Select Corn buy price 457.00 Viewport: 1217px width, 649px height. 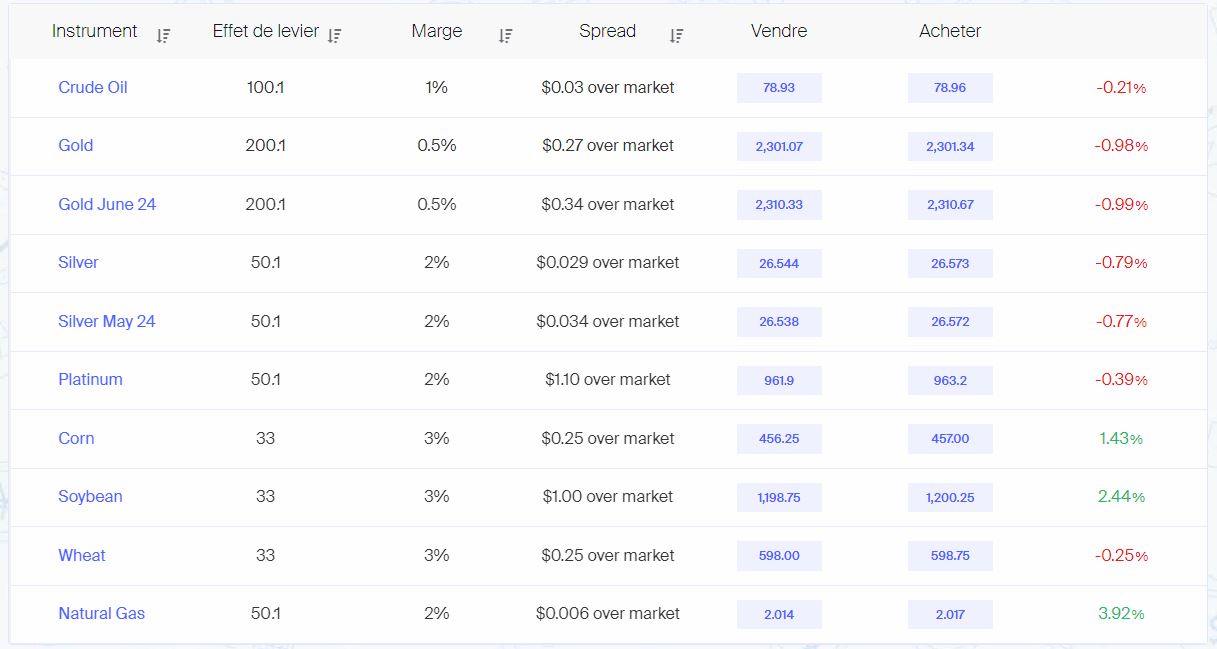[x=950, y=439]
